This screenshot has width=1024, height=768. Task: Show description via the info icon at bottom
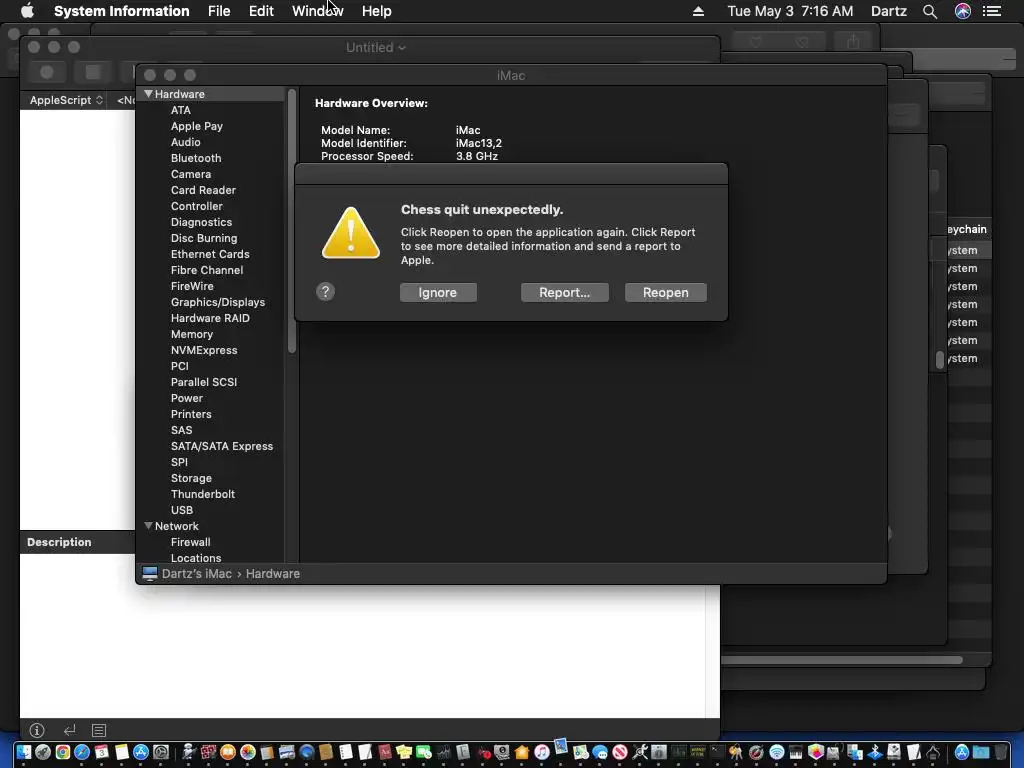tap(37, 730)
